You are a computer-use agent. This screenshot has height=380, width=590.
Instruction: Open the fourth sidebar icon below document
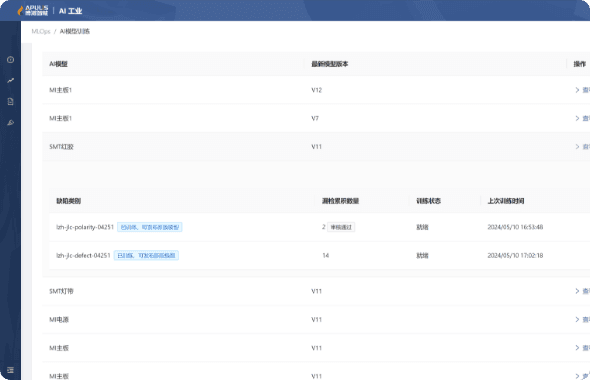pos(11,122)
